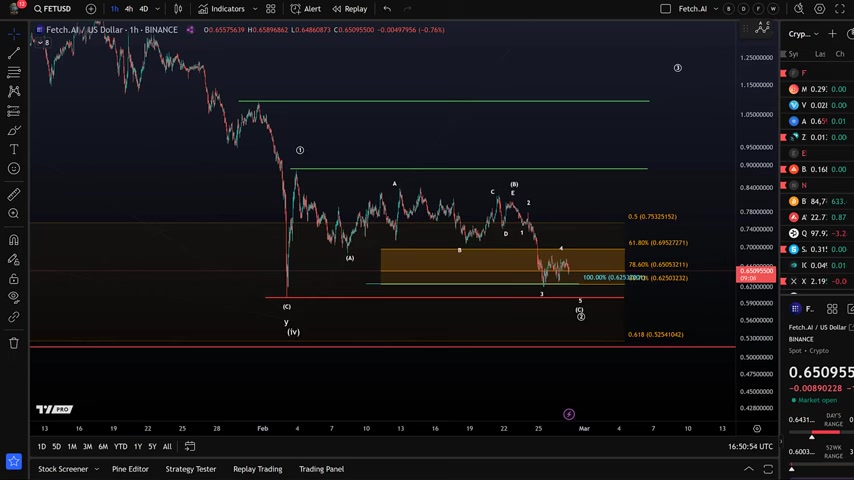Open the FETUSD symbol search
The image size is (854, 480).
[52, 9]
